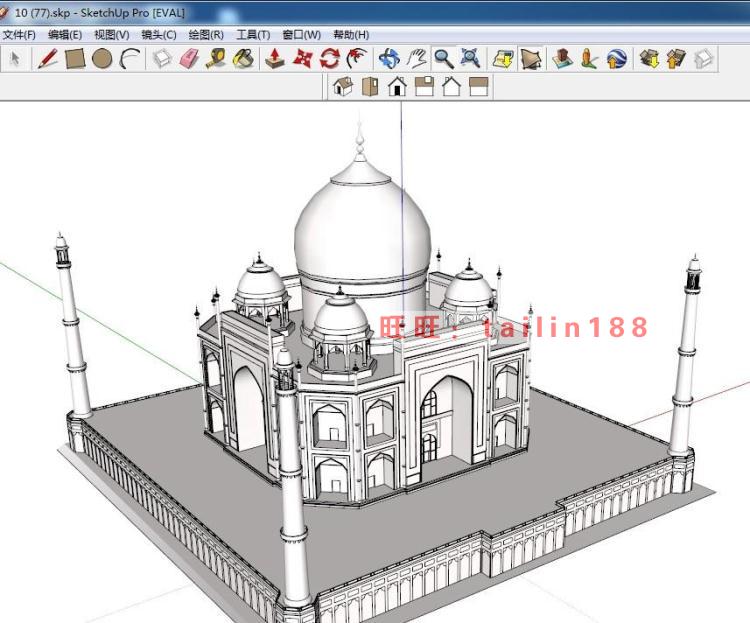750x623 pixels.
Task: Pick the red Line pencil tool
Action: tap(47, 59)
